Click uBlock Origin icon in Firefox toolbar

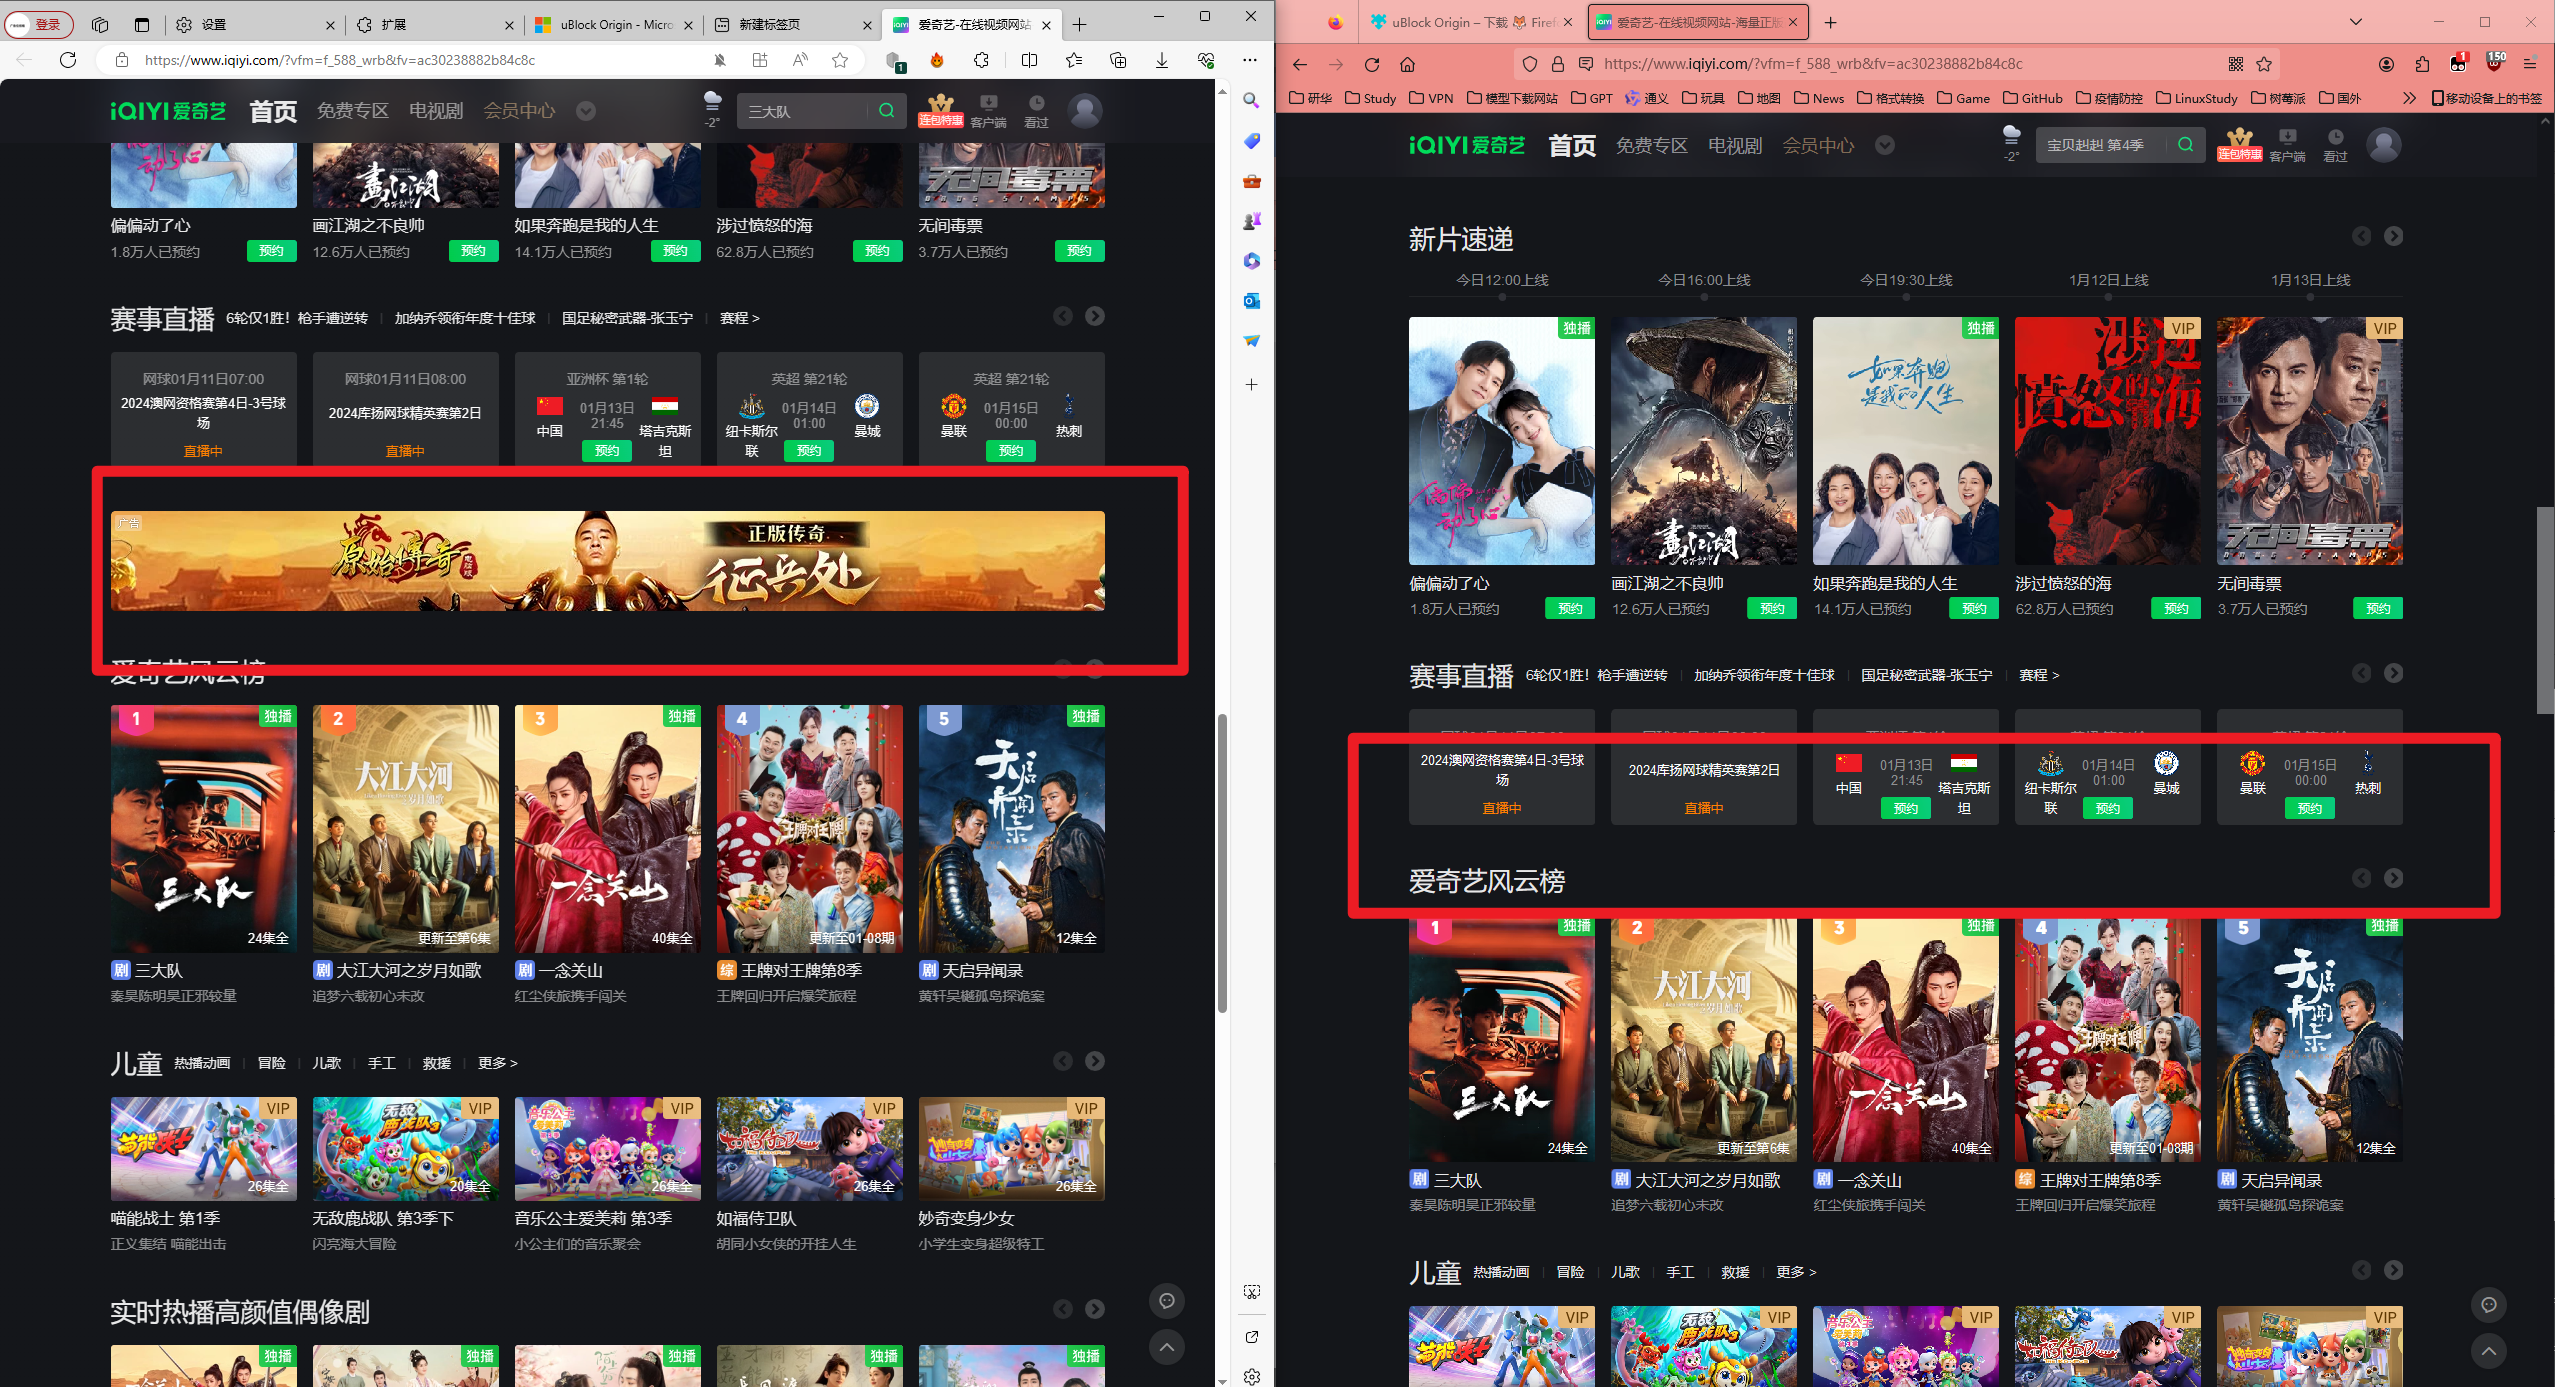2495,62
